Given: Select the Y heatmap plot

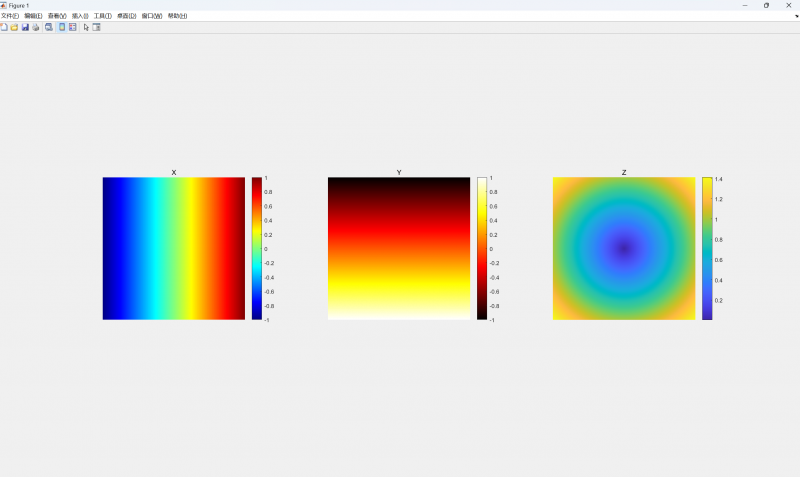Looking at the screenshot, I should [399, 248].
